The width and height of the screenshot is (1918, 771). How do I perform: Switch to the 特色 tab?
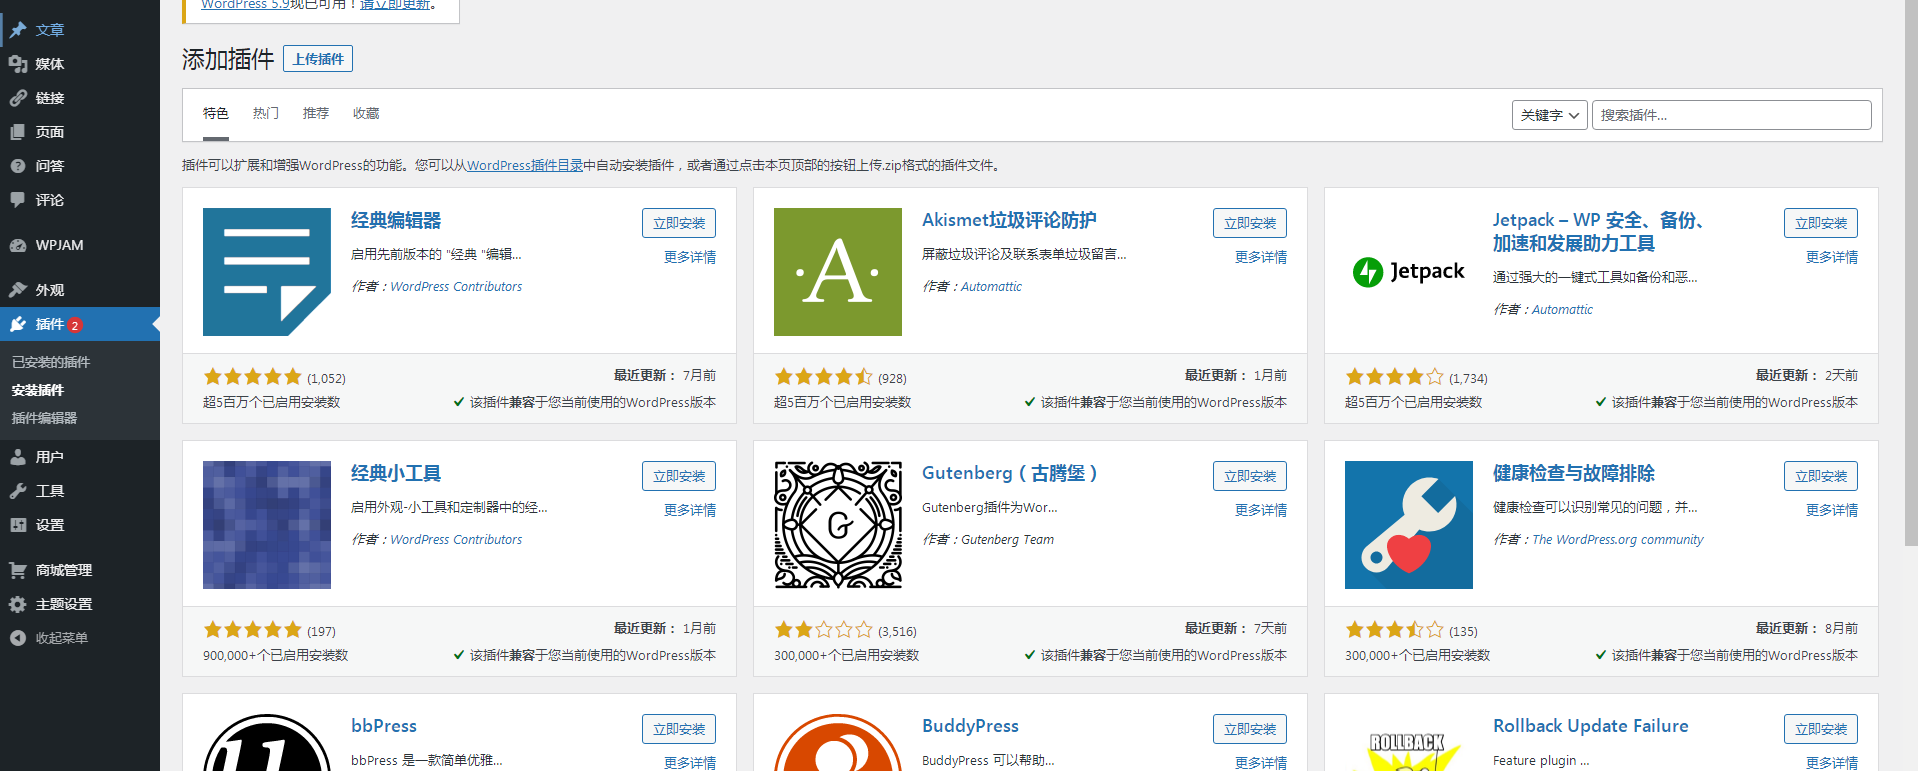point(216,114)
